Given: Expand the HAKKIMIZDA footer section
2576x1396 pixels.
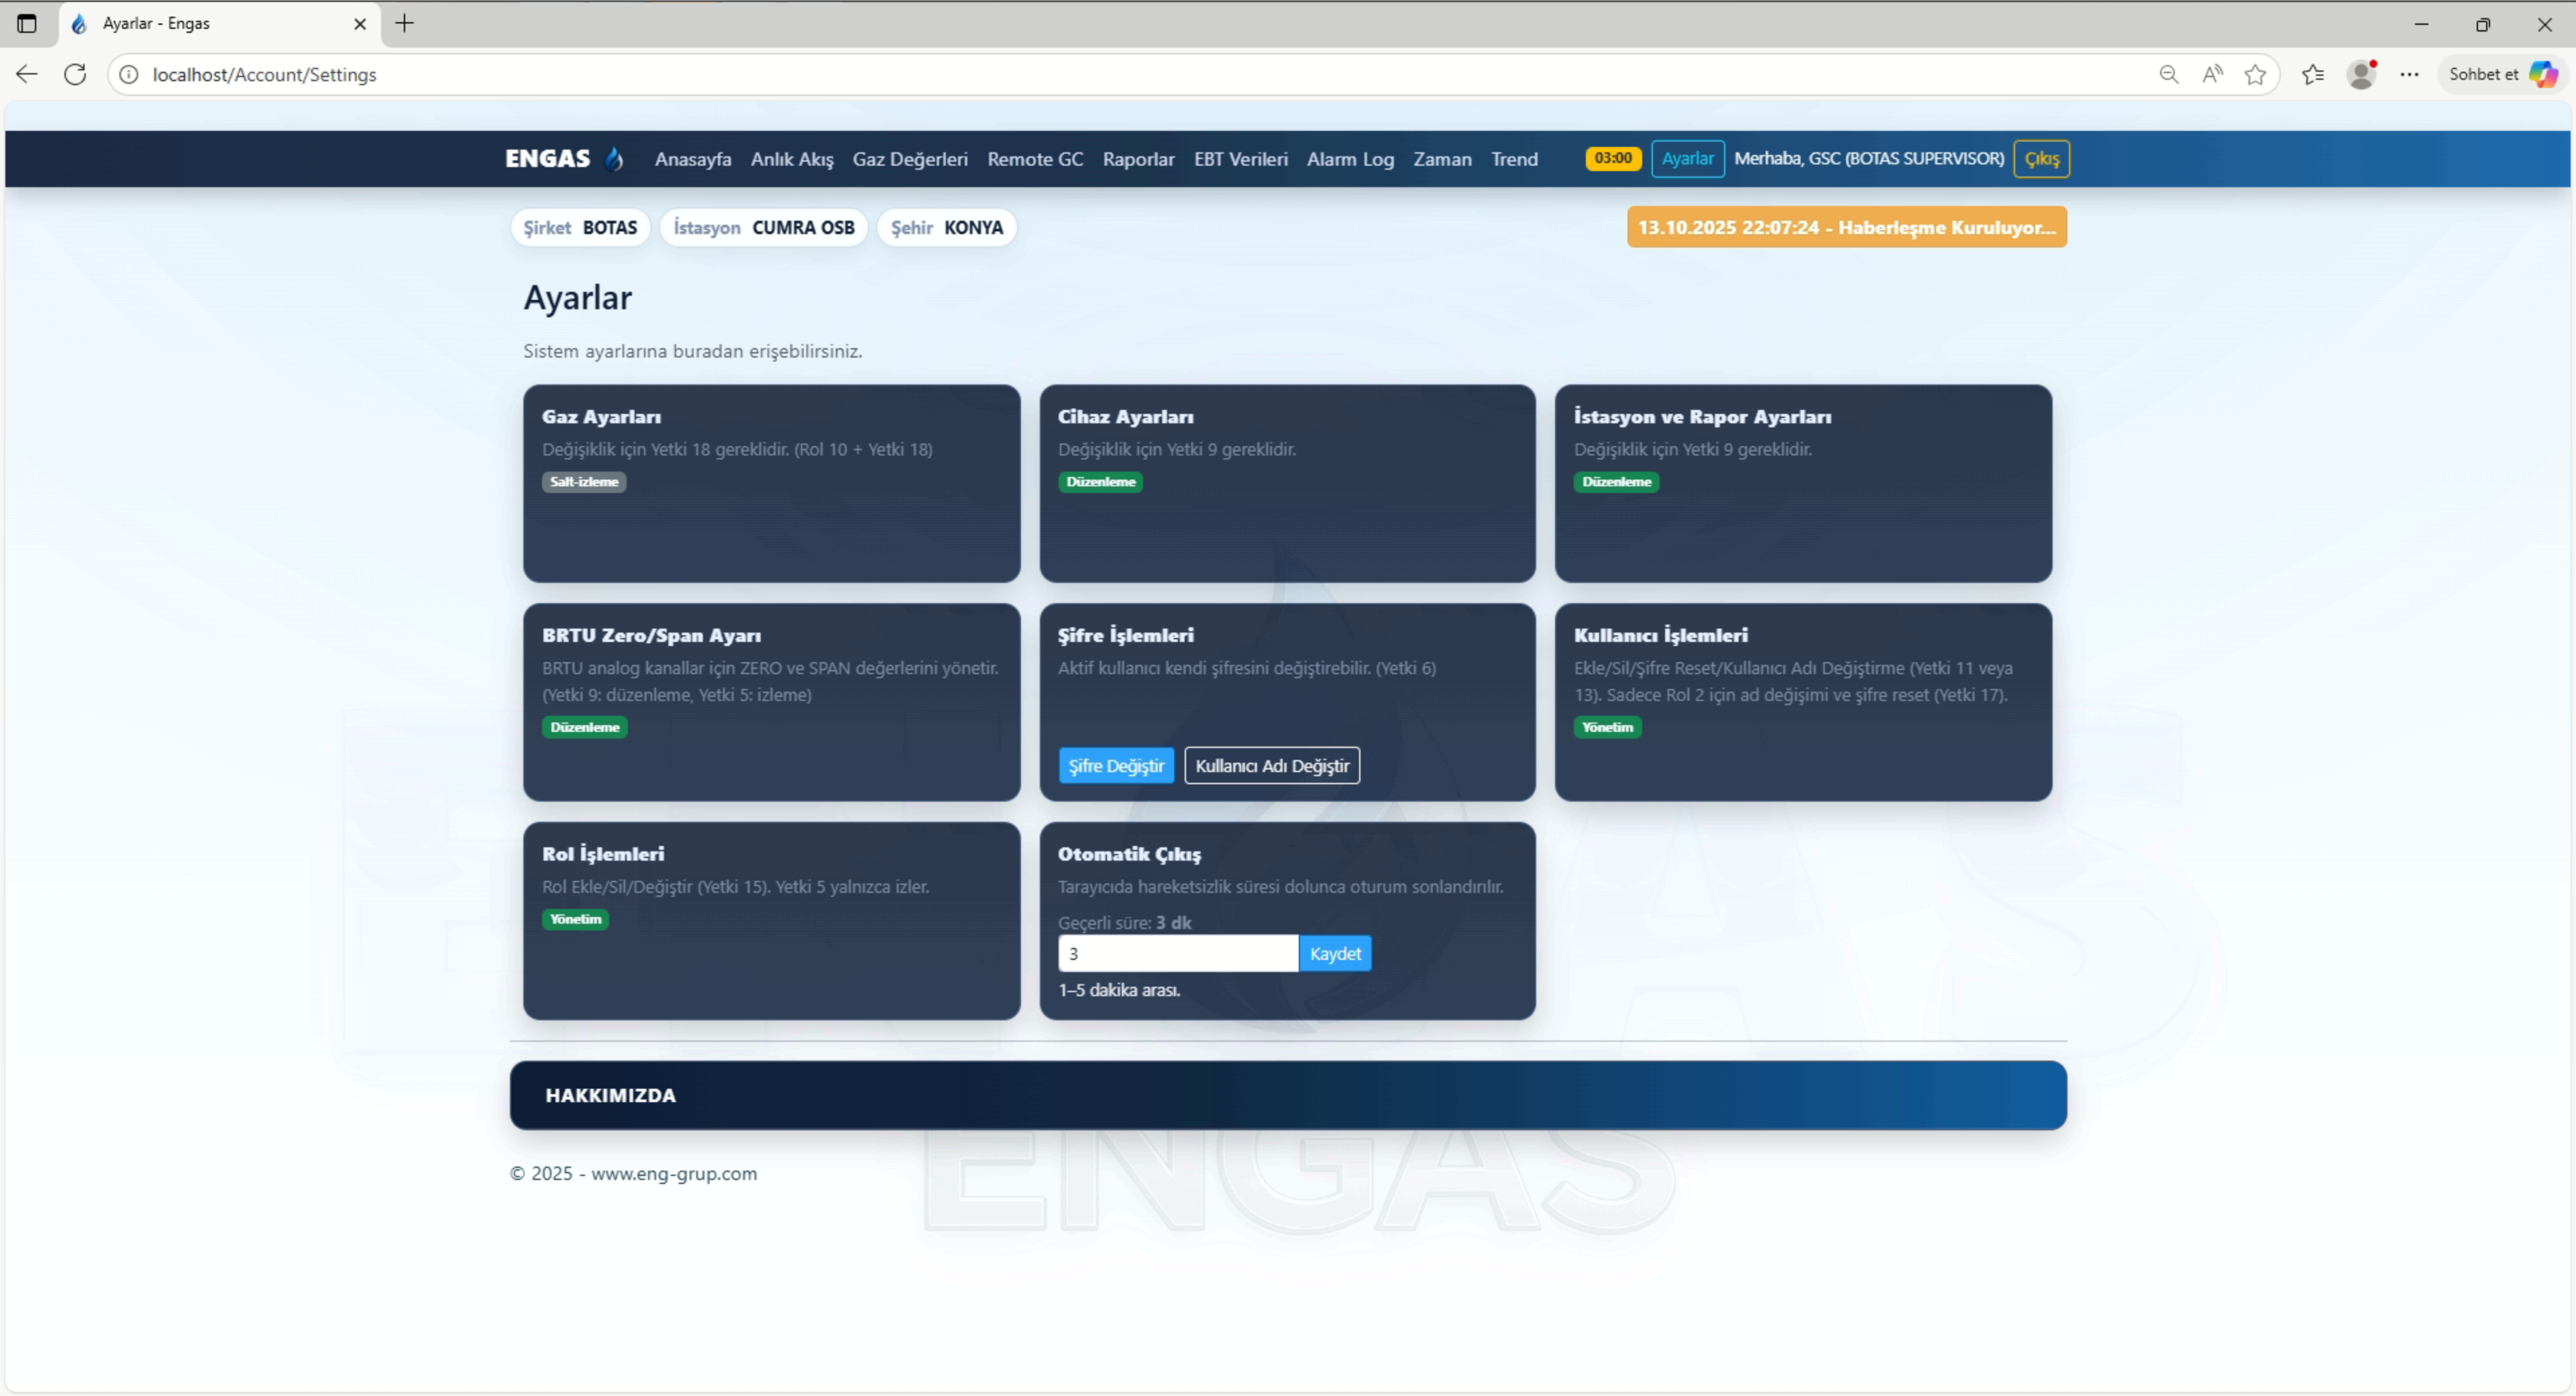Looking at the screenshot, I should coord(611,1095).
